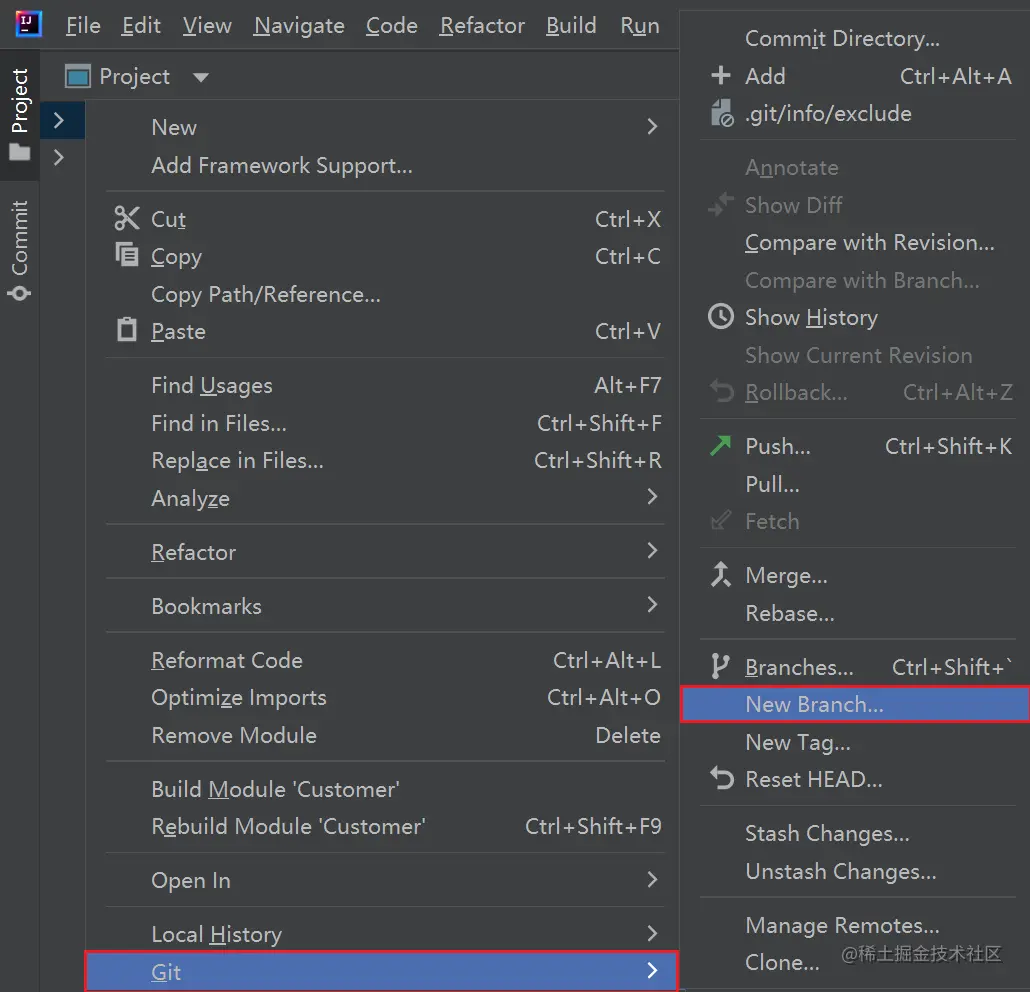The image size is (1030, 992).
Task: Open the Project view dropdown arrow
Action: coord(200,77)
